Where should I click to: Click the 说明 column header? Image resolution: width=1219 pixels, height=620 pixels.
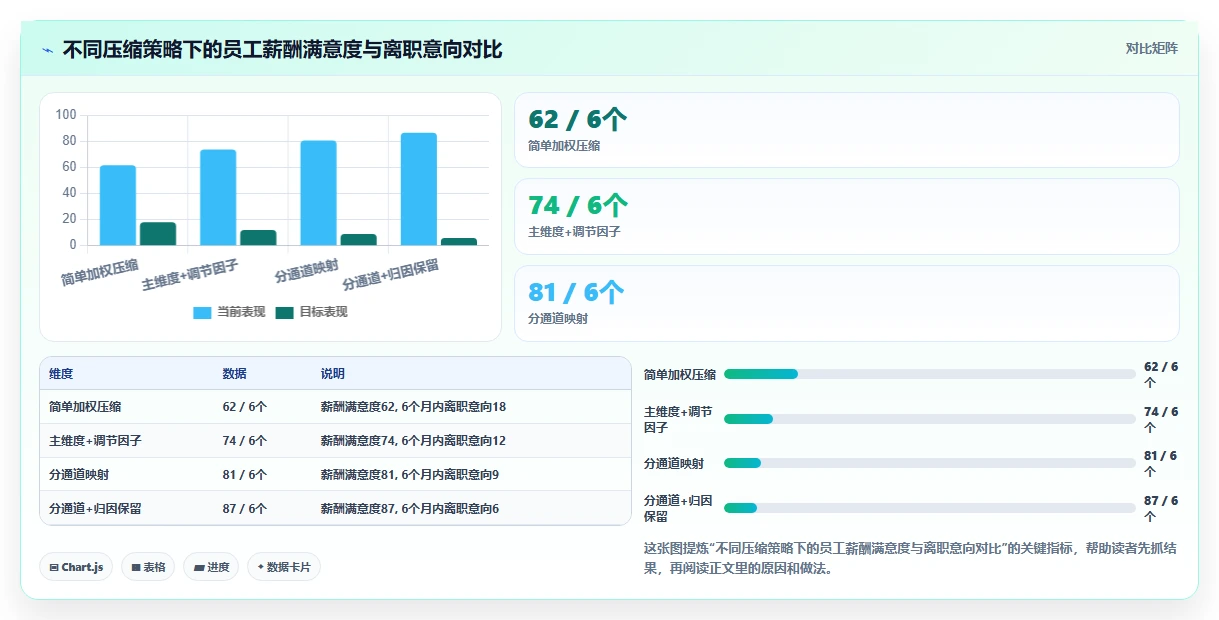pos(333,373)
